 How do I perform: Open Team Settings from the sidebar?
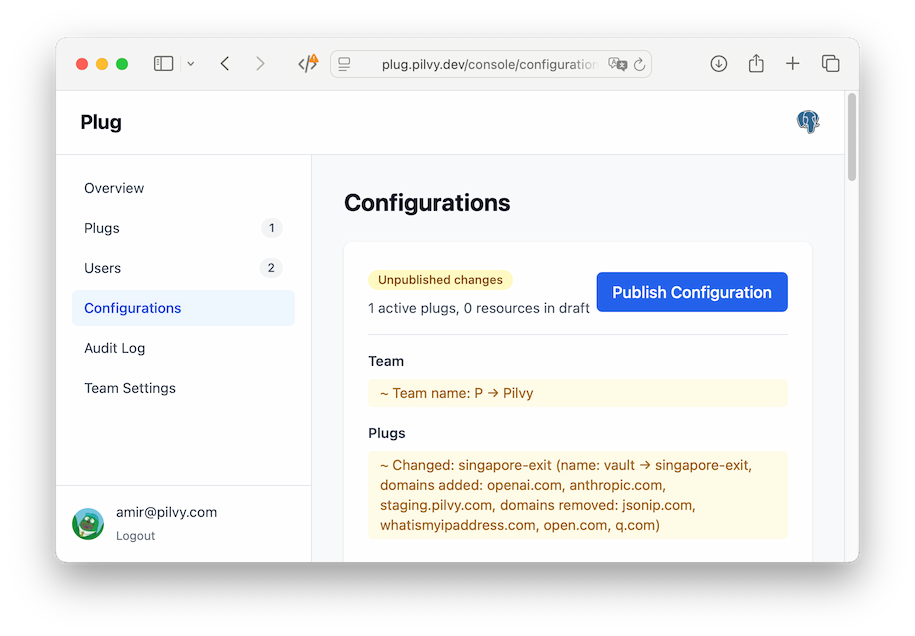[130, 388]
